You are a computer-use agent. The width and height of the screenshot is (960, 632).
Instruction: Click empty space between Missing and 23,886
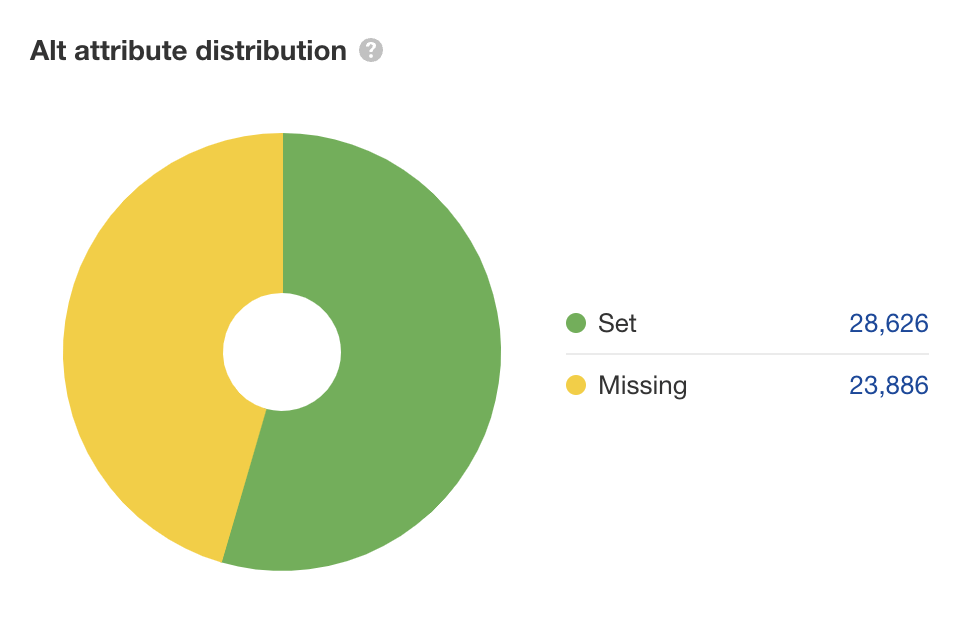[765, 385]
